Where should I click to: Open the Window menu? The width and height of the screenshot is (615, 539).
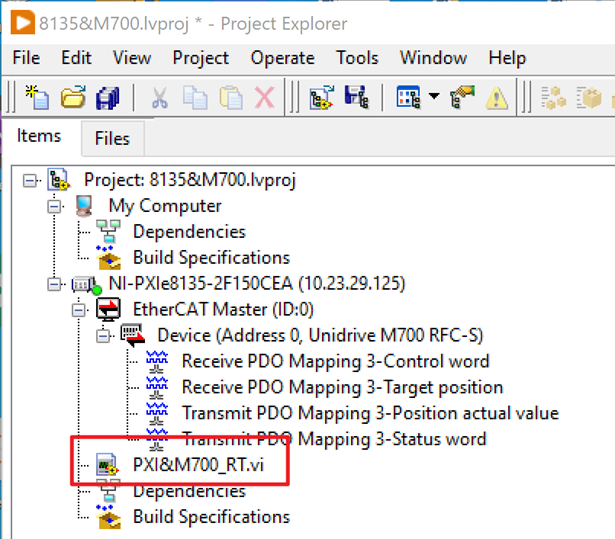pos(433,58)
